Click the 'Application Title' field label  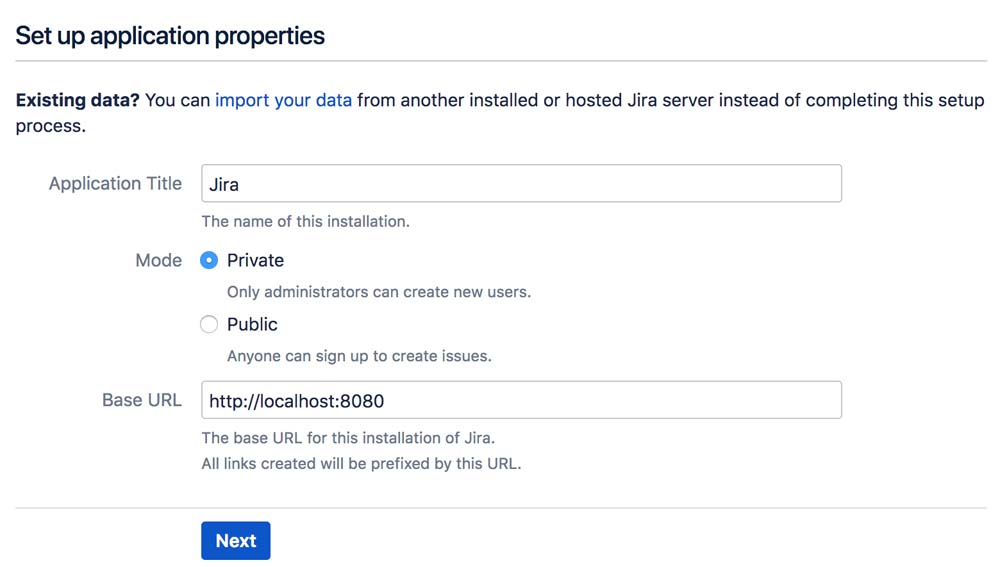[x=115, y=184]
